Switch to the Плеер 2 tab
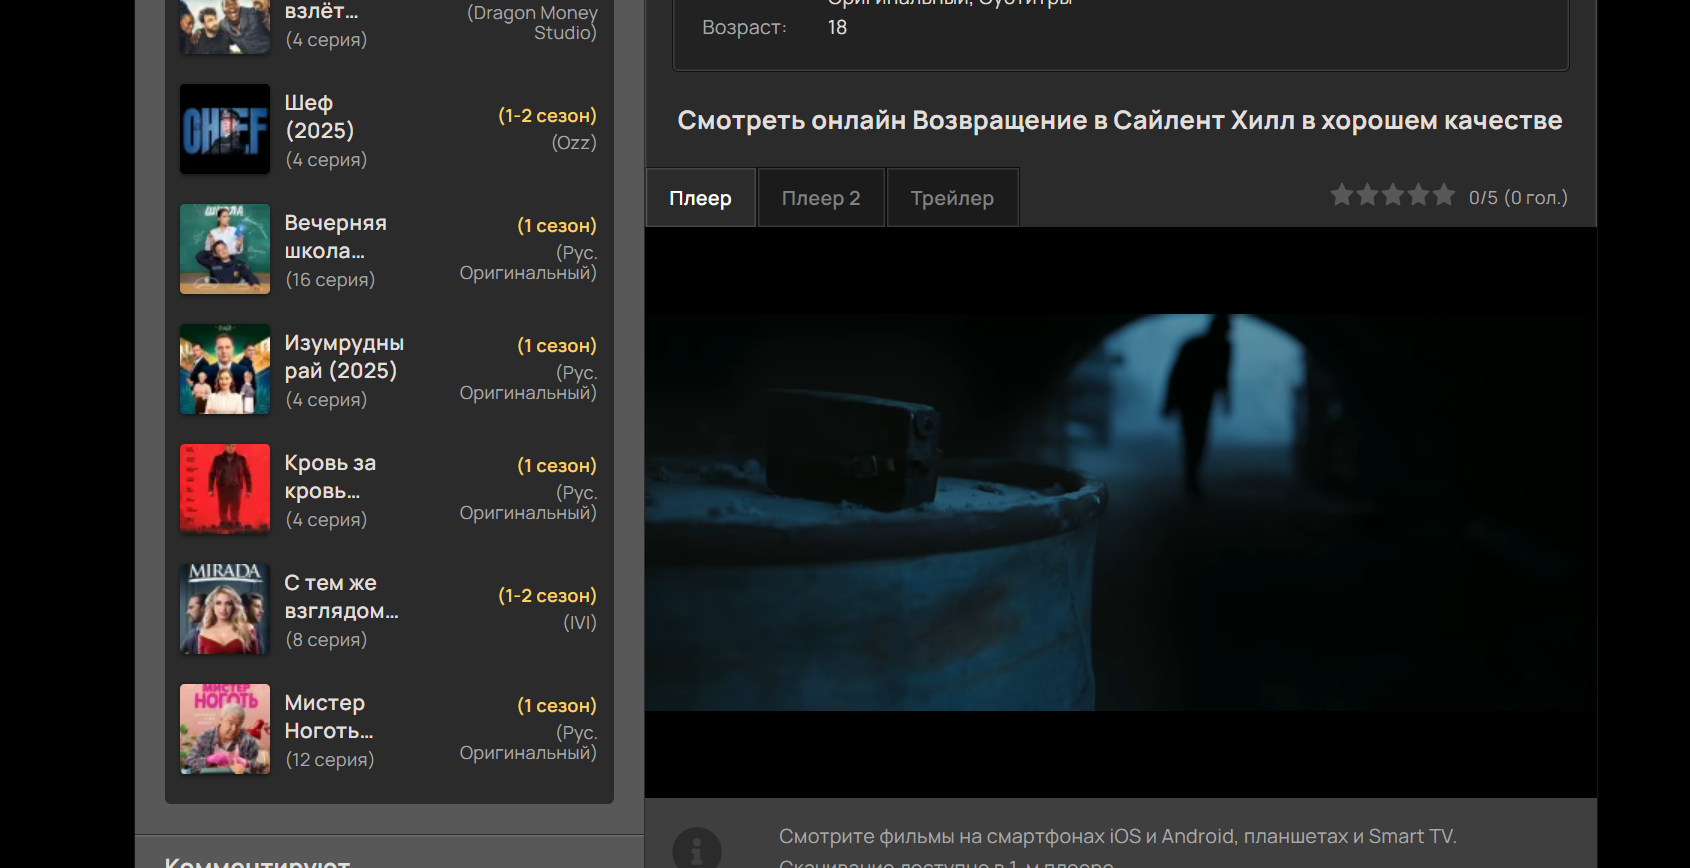The width and height of the screenshot is (1690, 868). coord(821,198)
